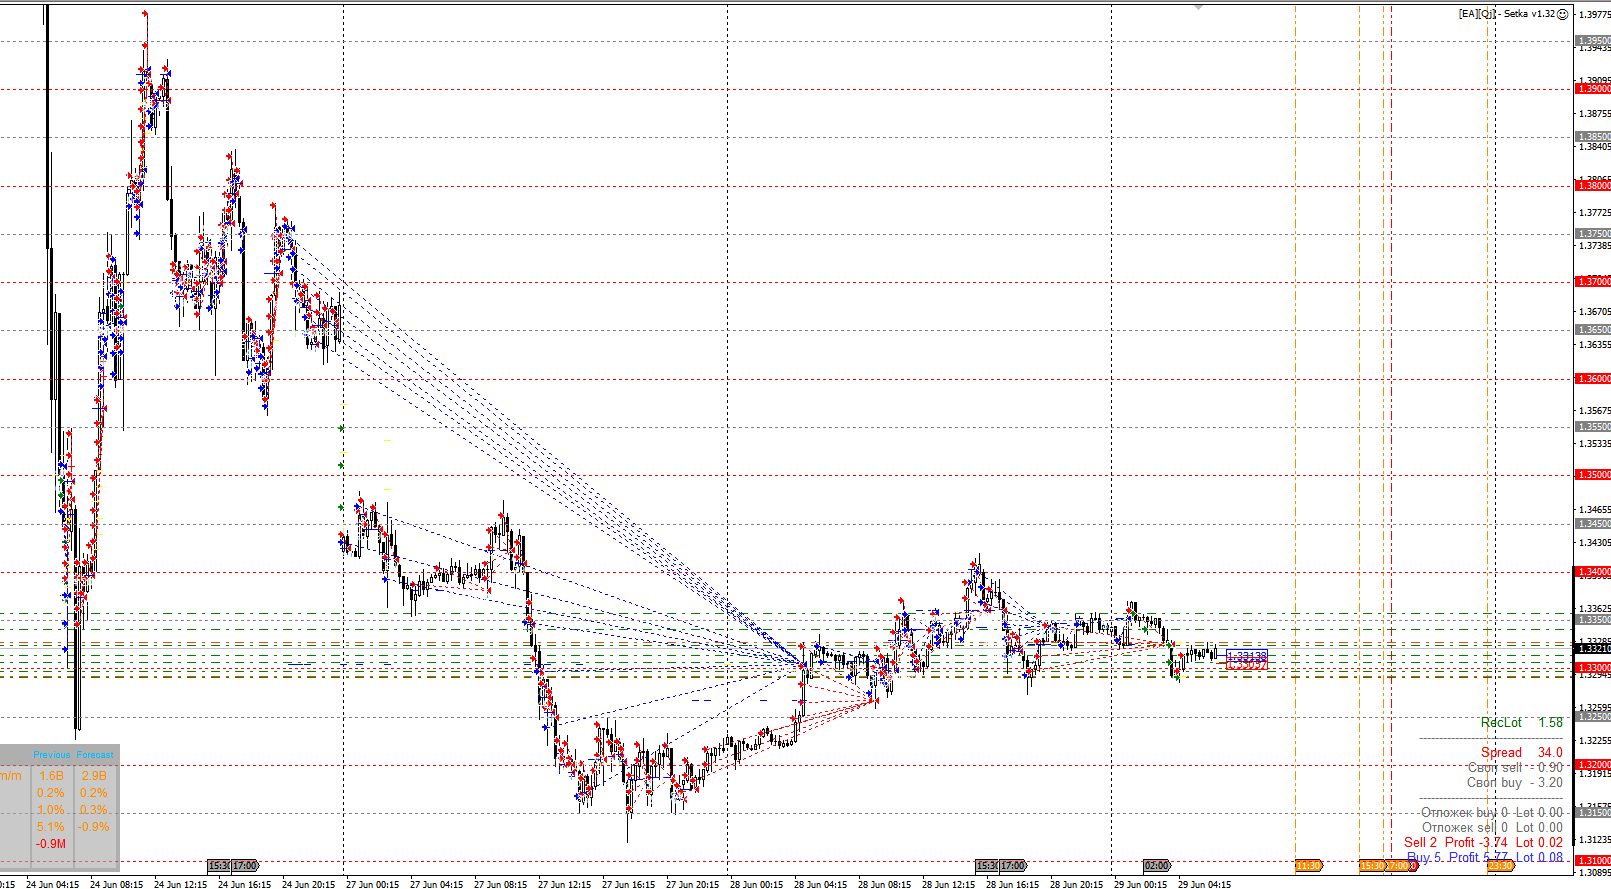Screen dimensions: 1611x889
Task: Click the 'Свой sell -0.90' line
Action: pyautogui.click(x=1515, y=767)
